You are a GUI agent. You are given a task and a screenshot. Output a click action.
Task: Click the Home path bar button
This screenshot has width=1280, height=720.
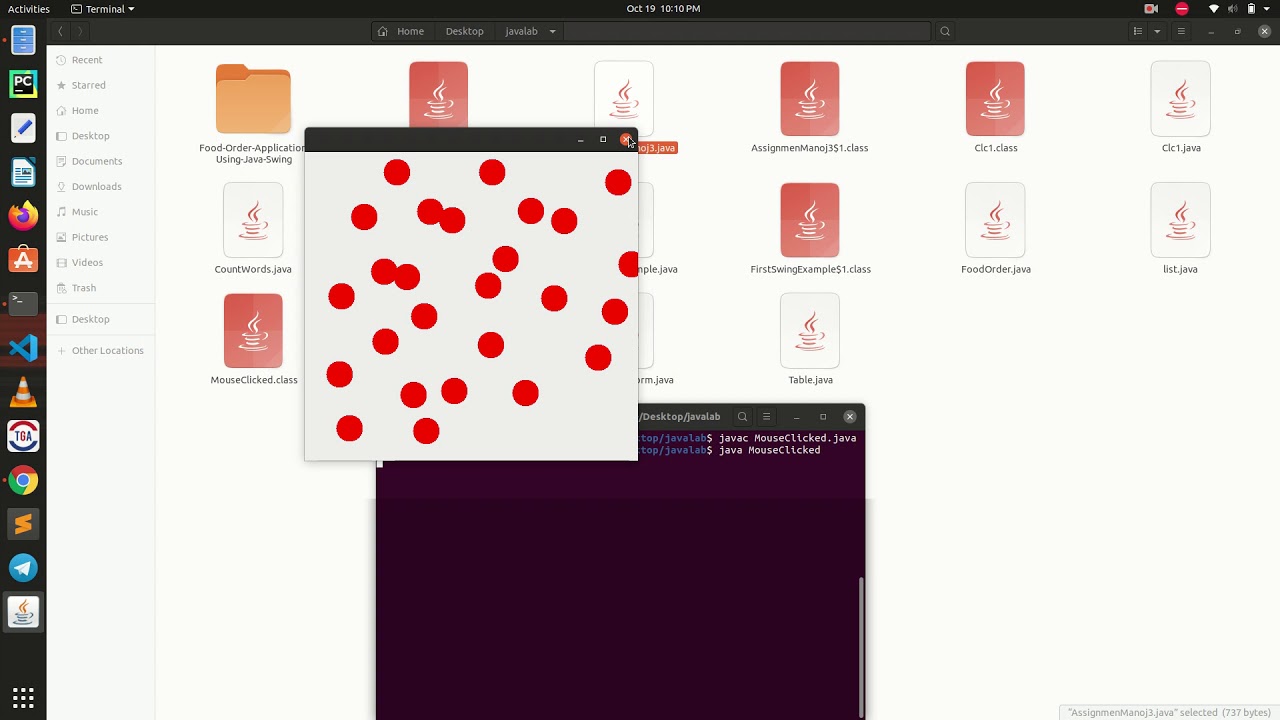(401, 31)
